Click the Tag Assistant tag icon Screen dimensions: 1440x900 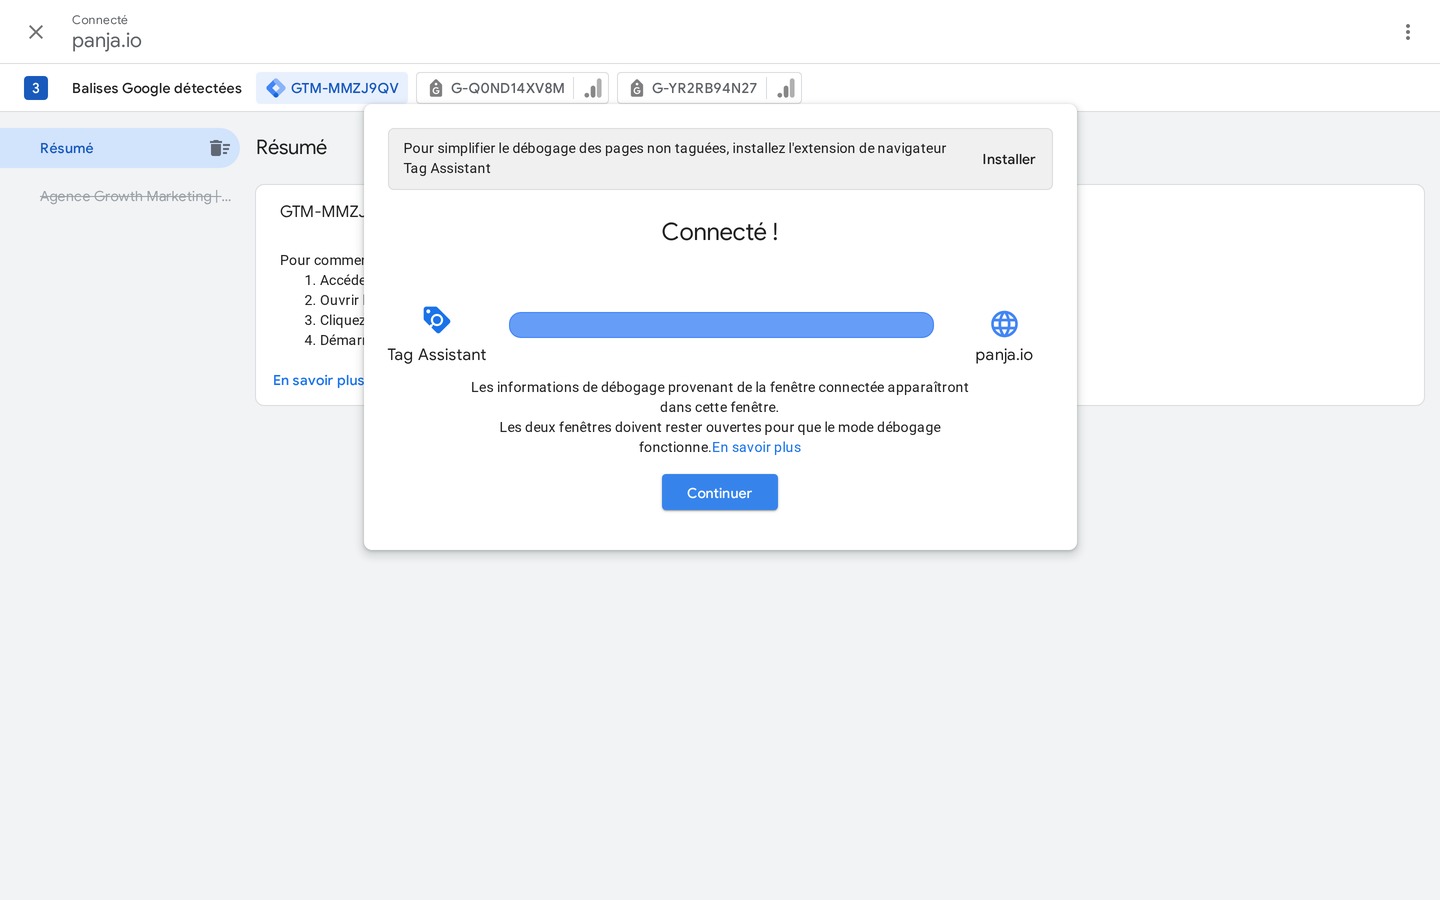coord(437,320)
